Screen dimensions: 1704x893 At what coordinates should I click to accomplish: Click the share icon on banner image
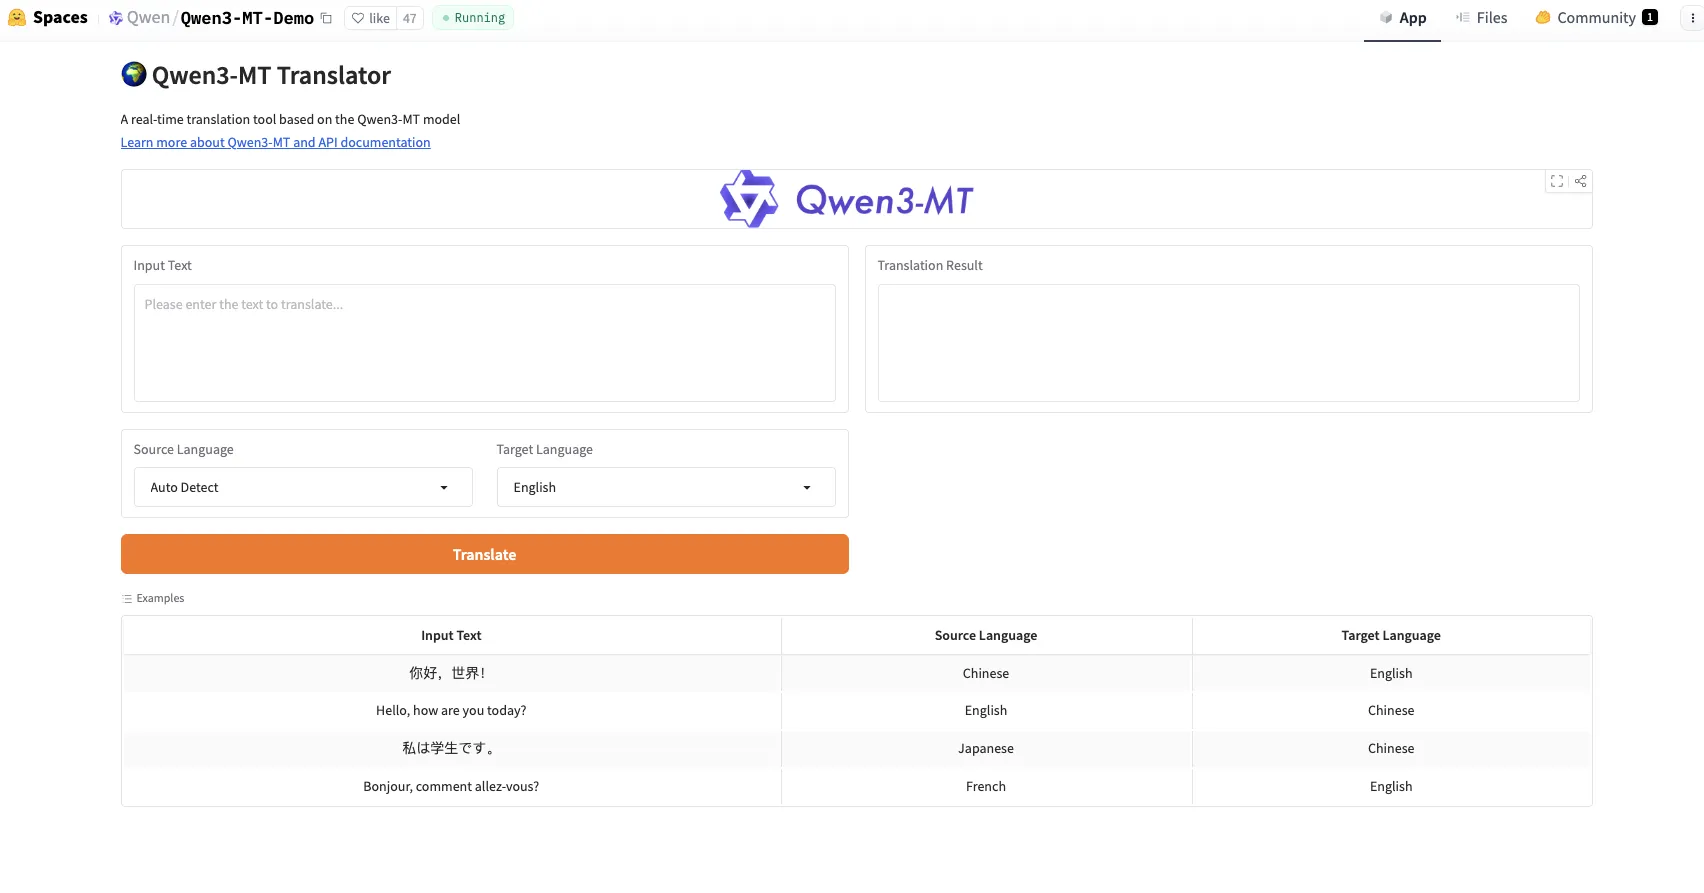click(x=1580, y=181)
